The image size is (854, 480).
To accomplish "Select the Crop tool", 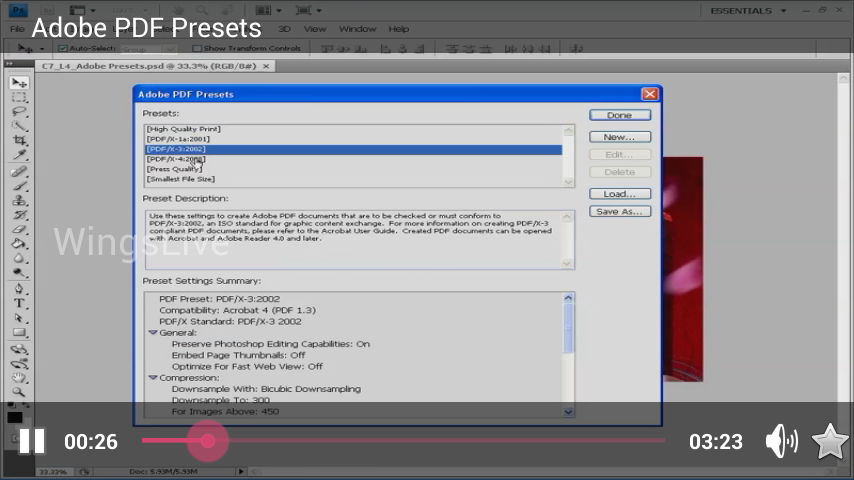I will click(x=19, y=141).
